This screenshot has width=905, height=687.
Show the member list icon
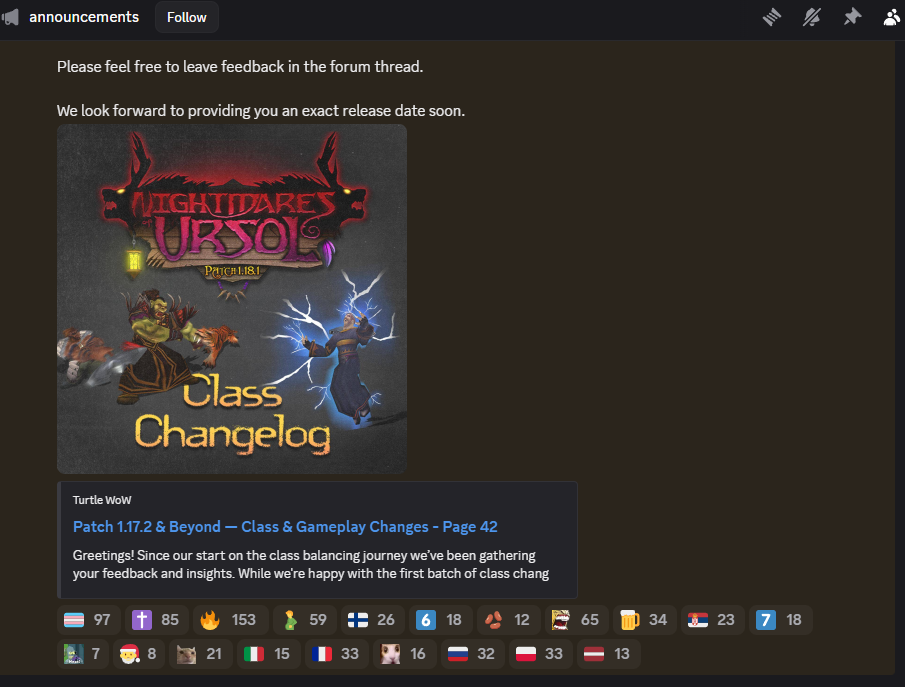point(892,17)
